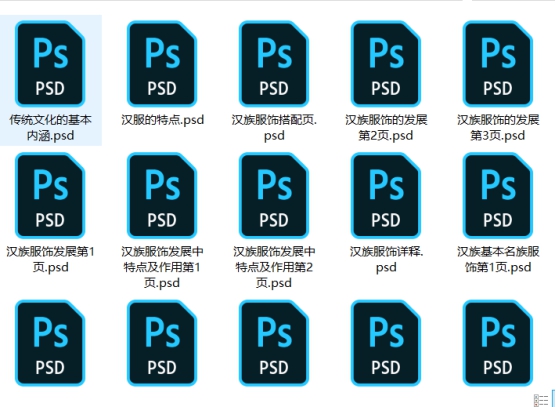
Task: Click the 汉族服饰发展第1页.psd Ps icon
Action: click(50, 195)
